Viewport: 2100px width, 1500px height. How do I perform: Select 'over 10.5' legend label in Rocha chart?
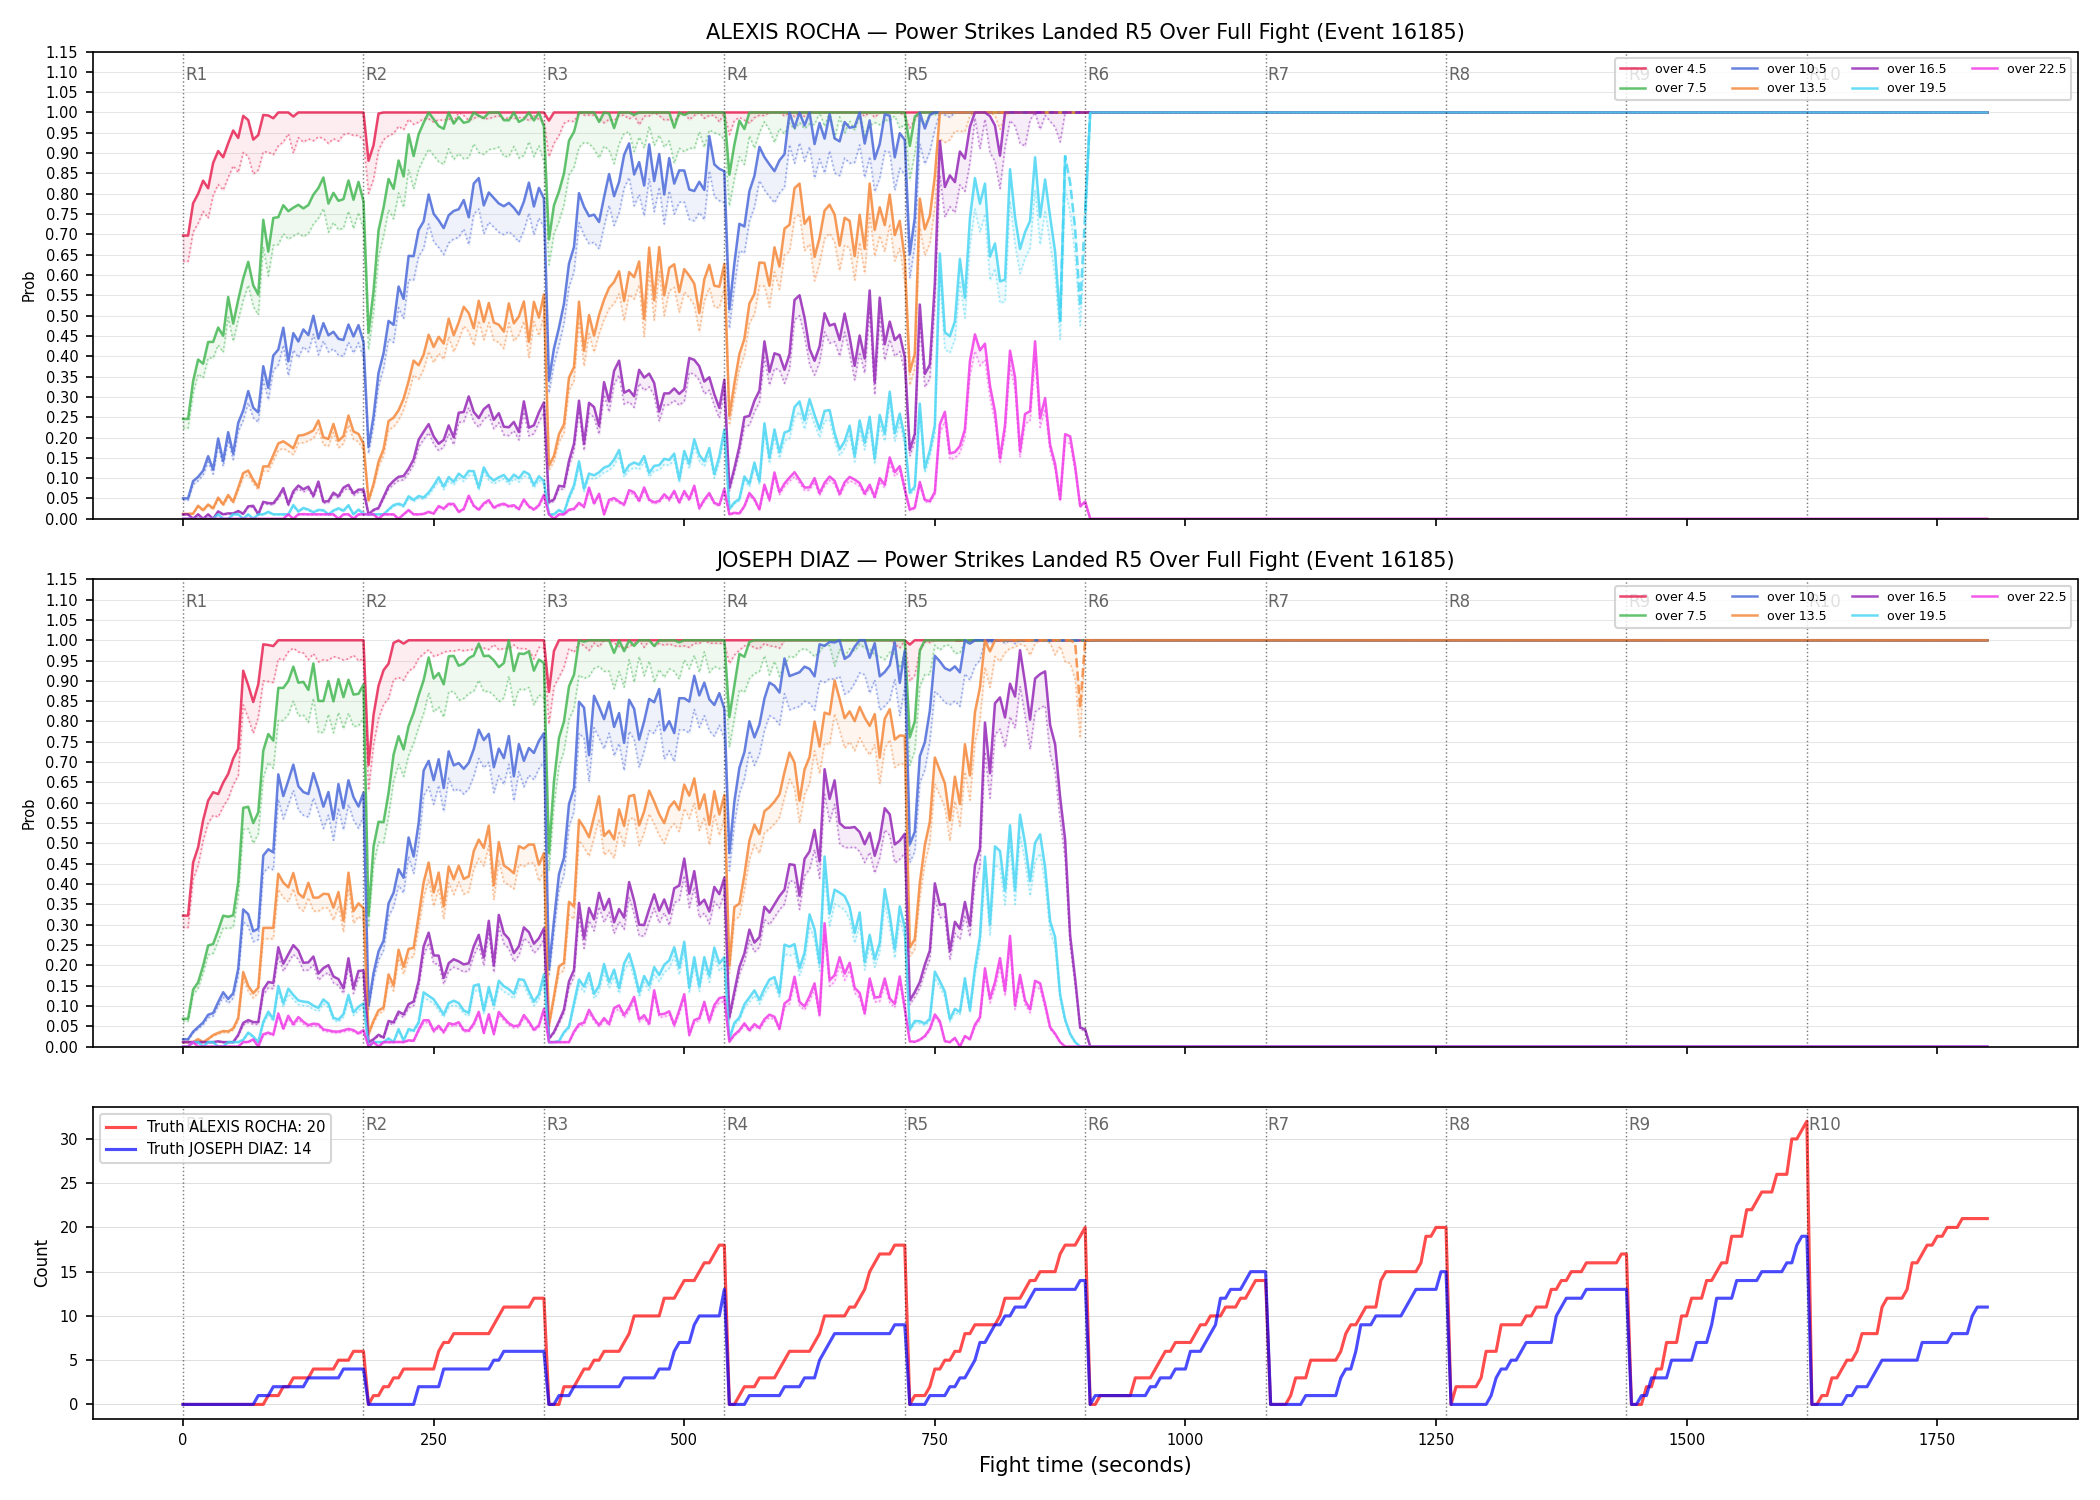(x=1796, y=69)
